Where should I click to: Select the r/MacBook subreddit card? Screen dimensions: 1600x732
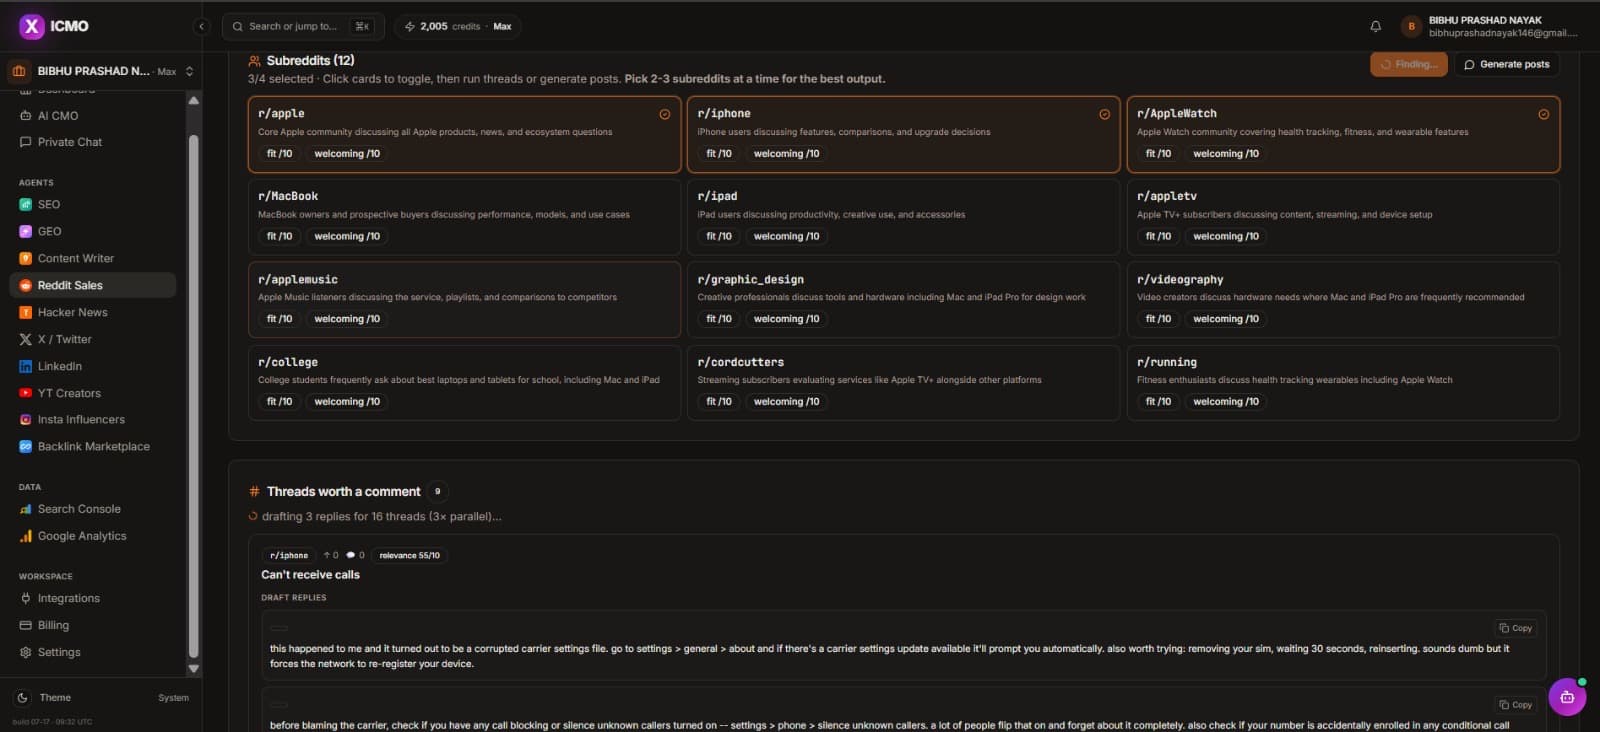point(464,217)
